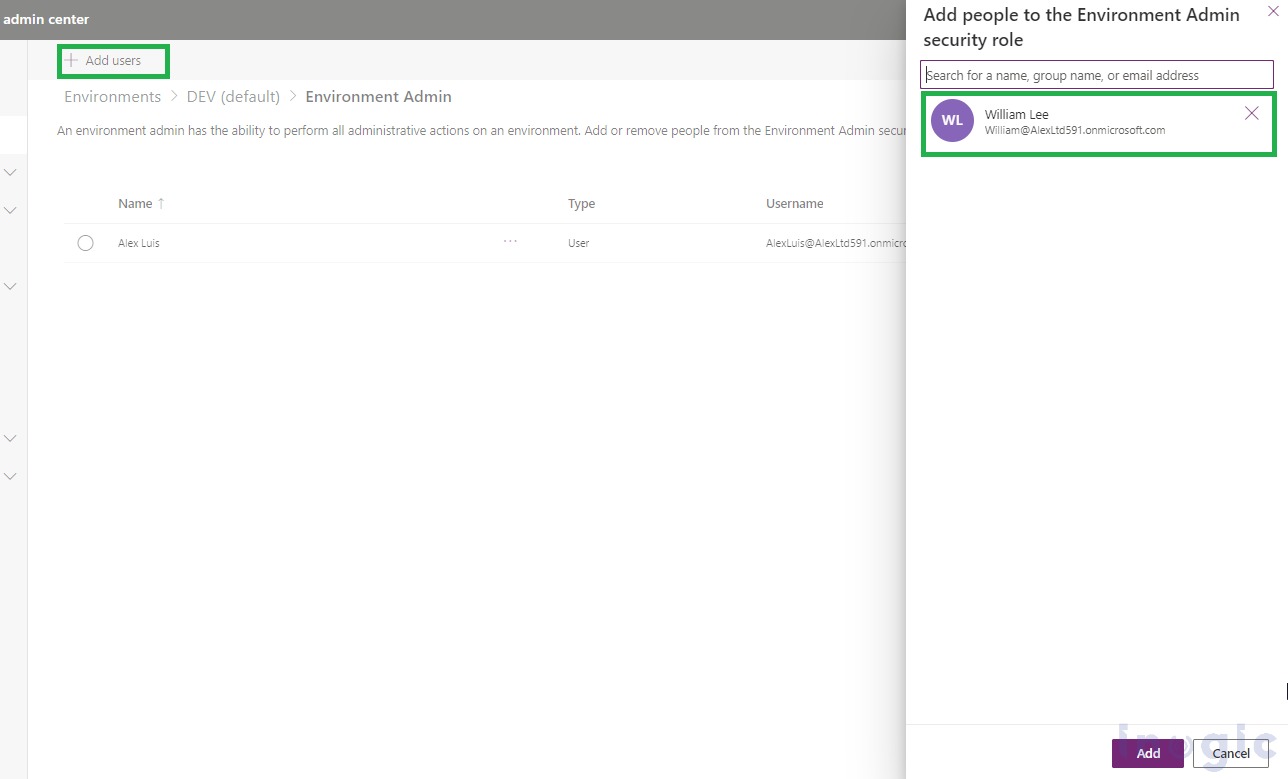Click the Cancel button
Viewport: 1288px width, 779px height.
tap(1230, 753)
